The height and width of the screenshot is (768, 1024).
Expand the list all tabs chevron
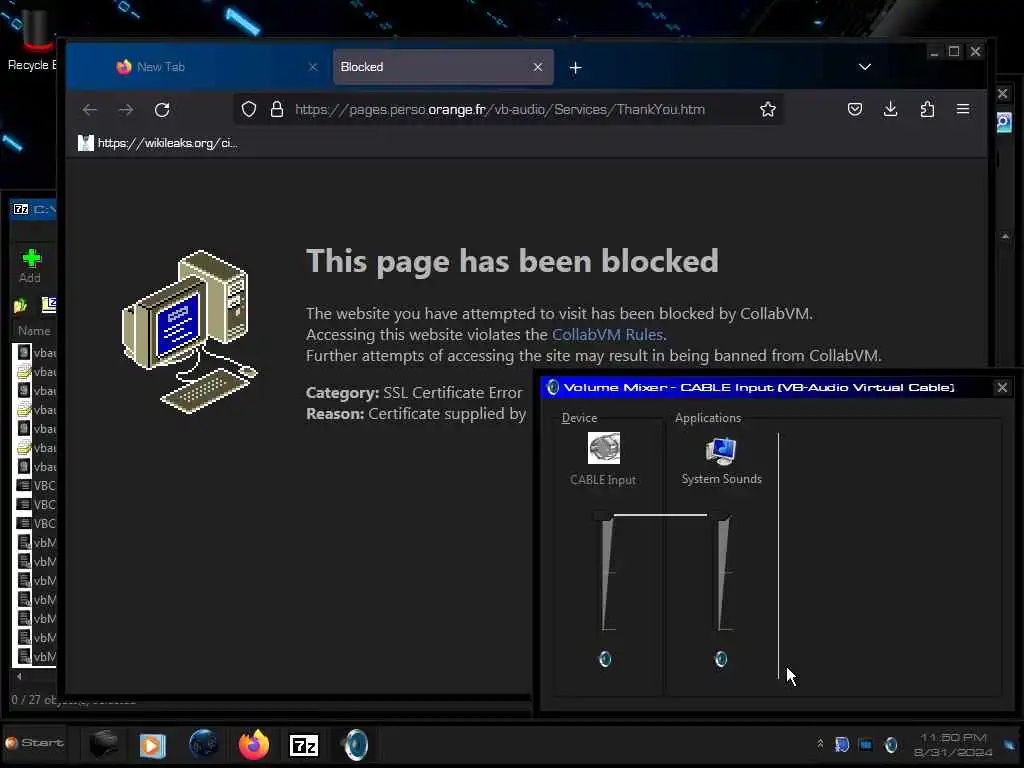coord(865,67)
